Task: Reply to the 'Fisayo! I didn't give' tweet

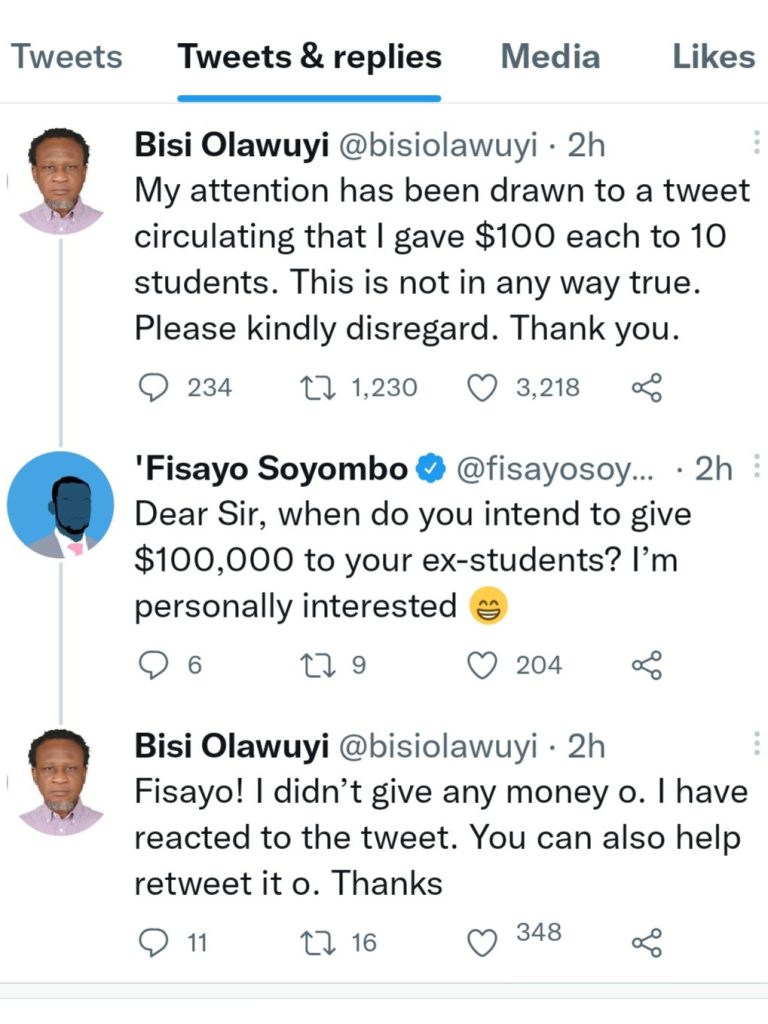Action: [x=152, y=941]
